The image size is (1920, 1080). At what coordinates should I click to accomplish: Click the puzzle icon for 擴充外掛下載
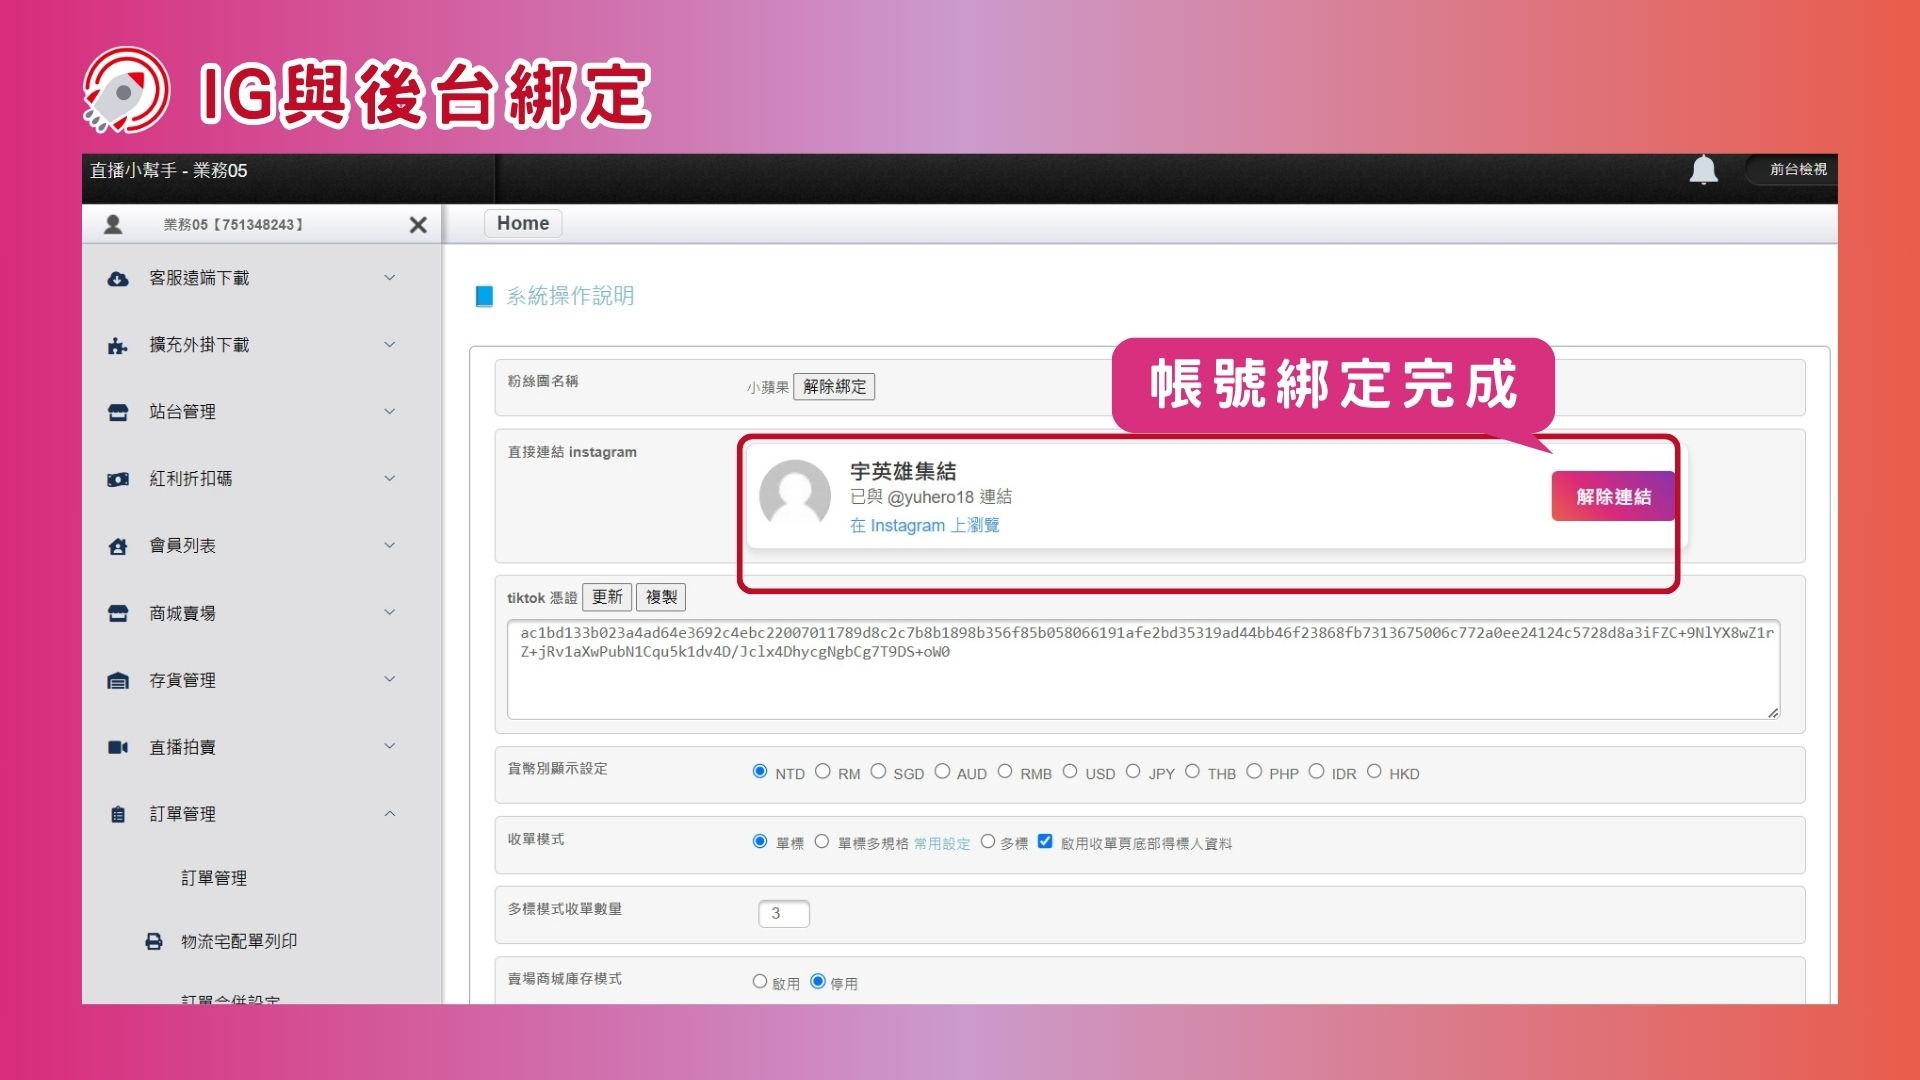tap(118, 346)
